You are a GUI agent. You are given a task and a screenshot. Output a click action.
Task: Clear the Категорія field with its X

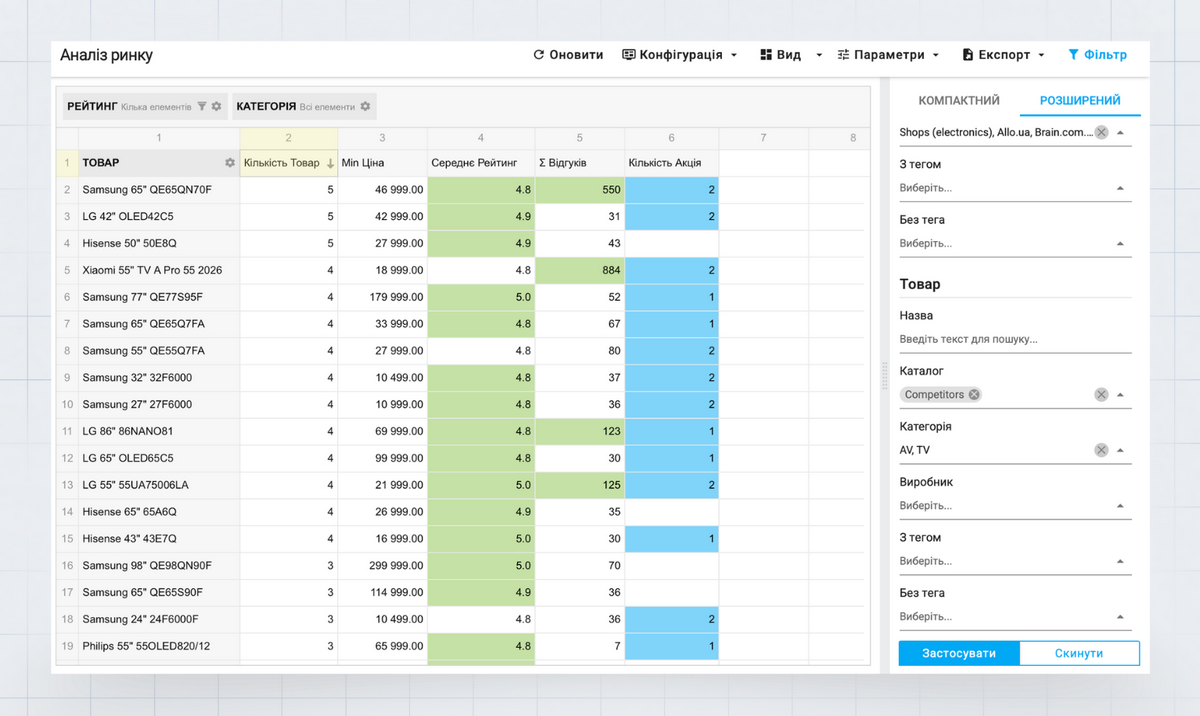click(1101, 450)
